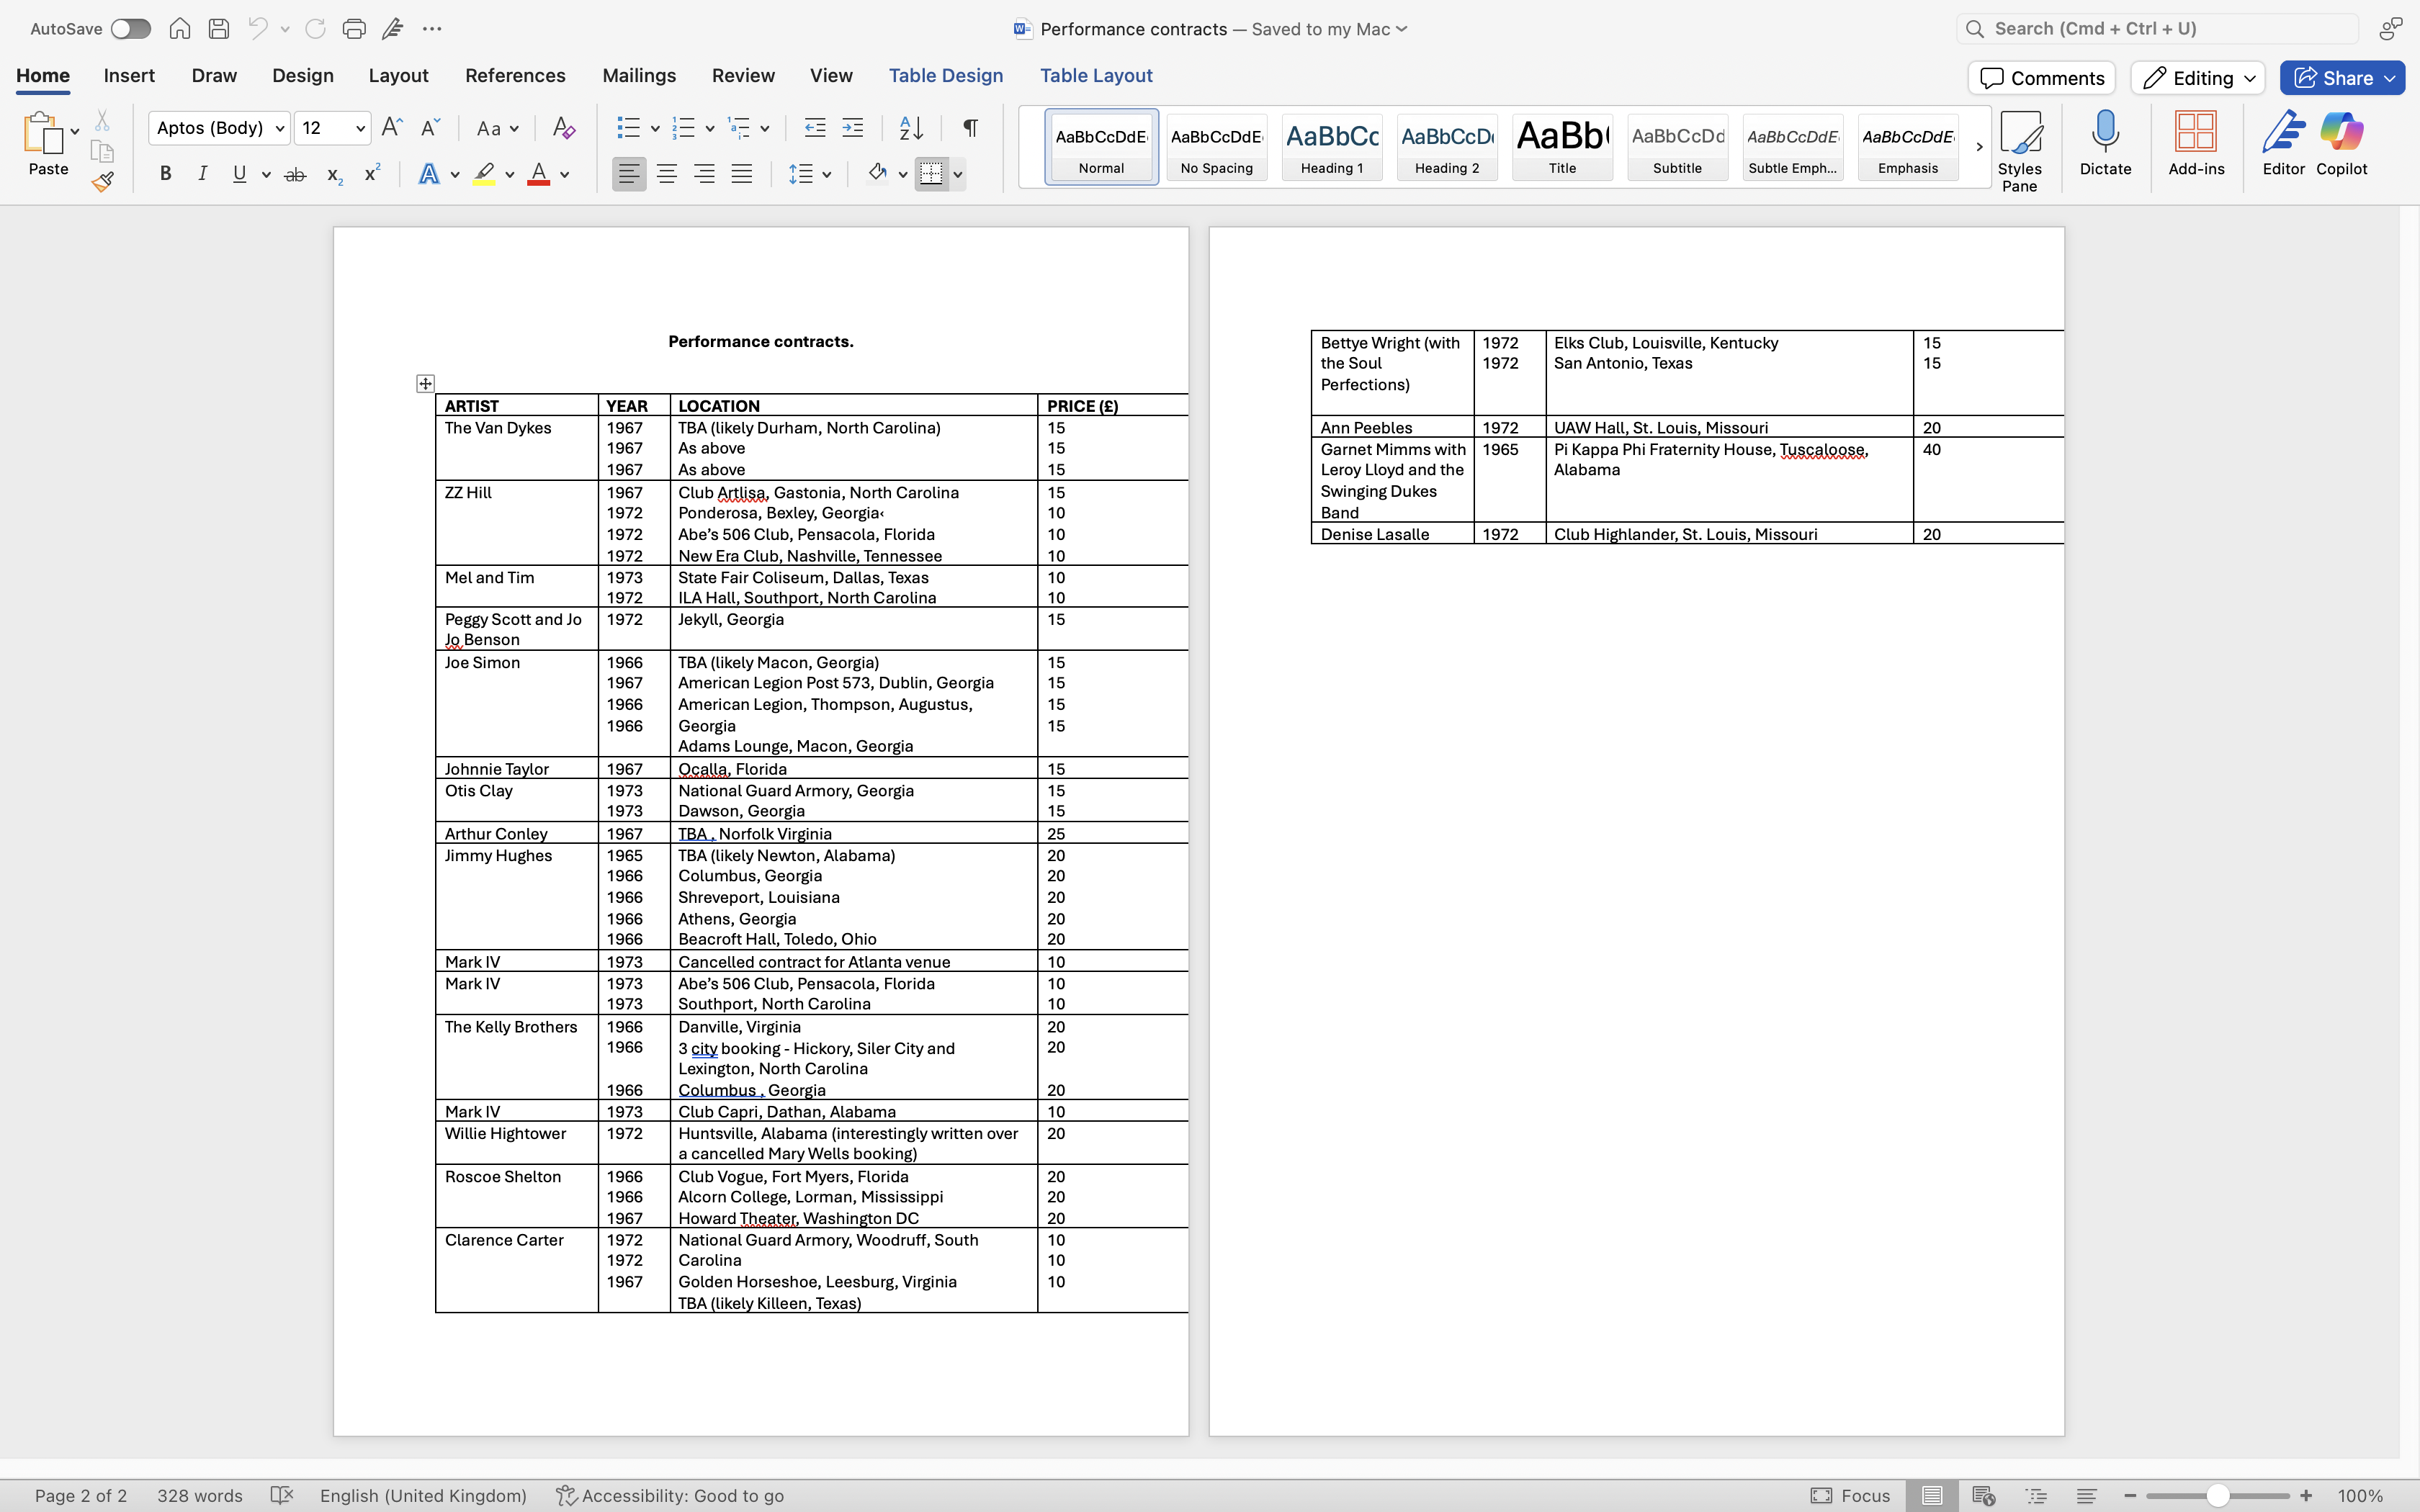Switch to the Table Design tab

coord(945,76)
